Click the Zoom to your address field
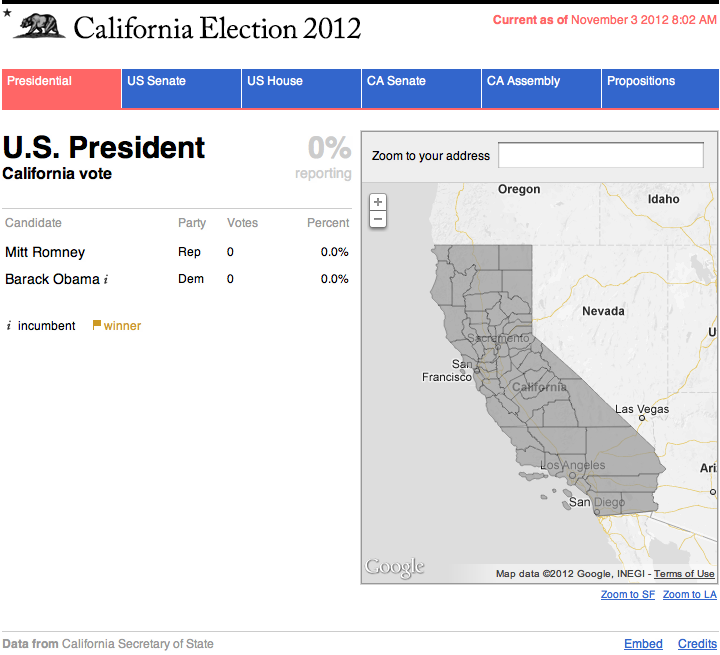 pos(600,156)
